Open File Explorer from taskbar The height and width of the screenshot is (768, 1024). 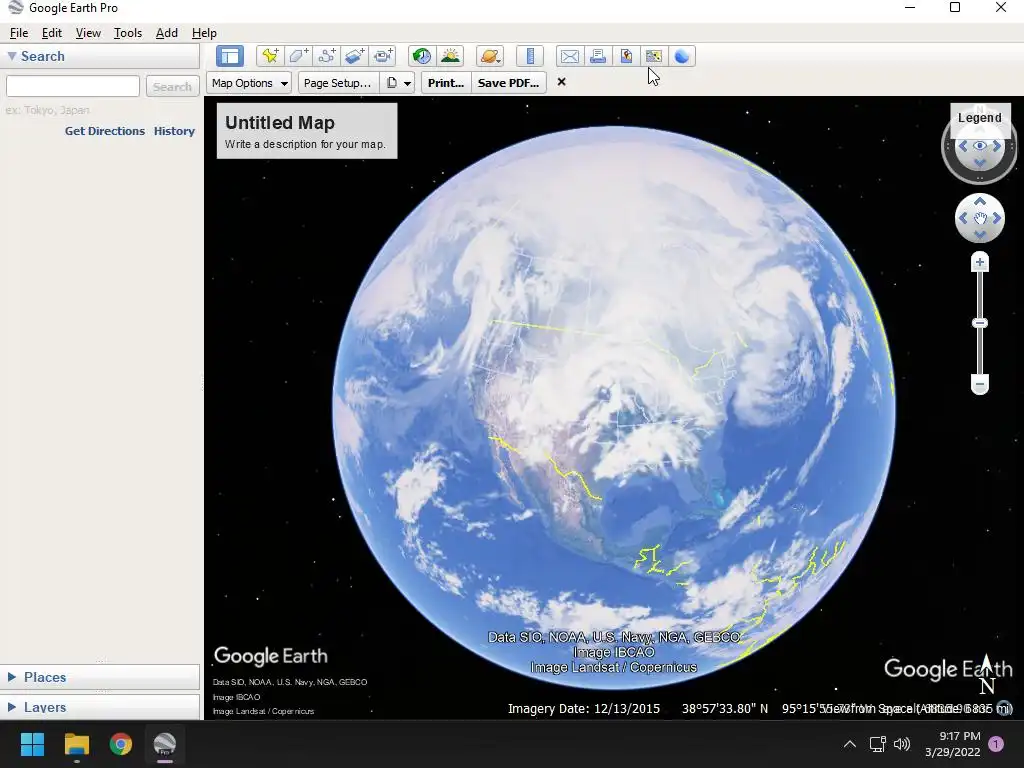pos(76,744)
